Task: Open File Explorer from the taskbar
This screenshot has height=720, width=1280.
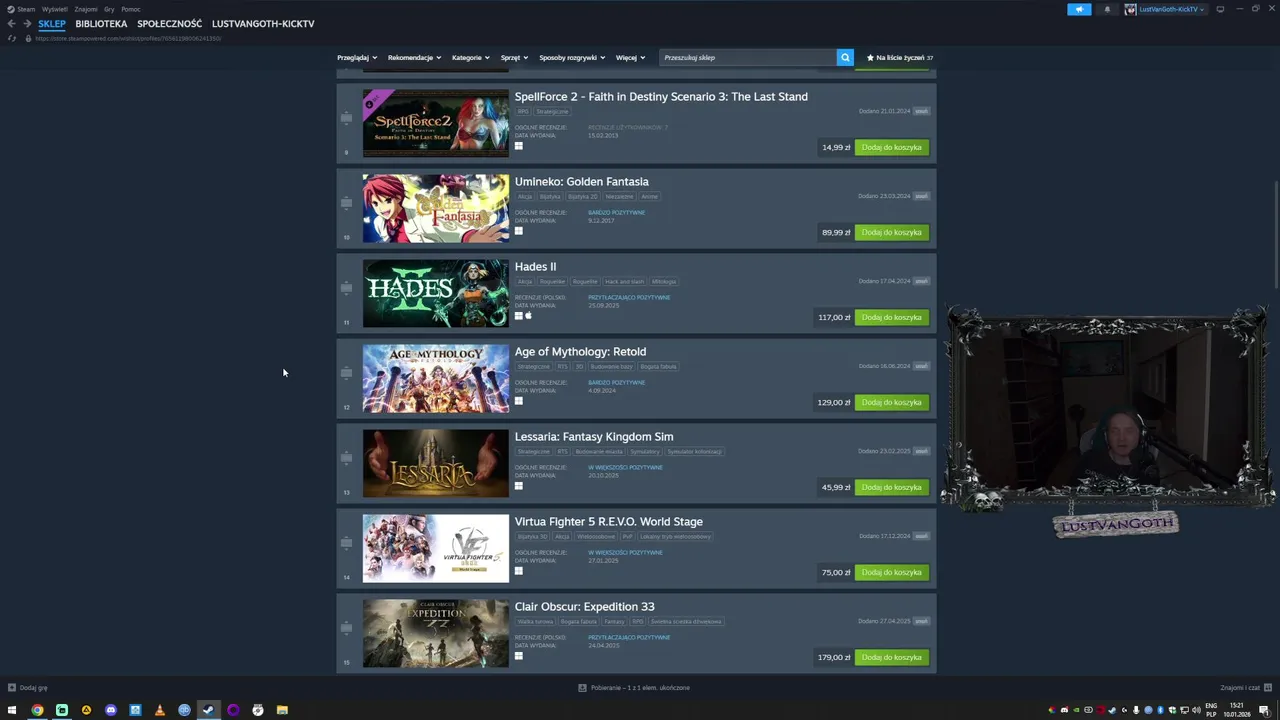Action: click(x=282, y=710)
